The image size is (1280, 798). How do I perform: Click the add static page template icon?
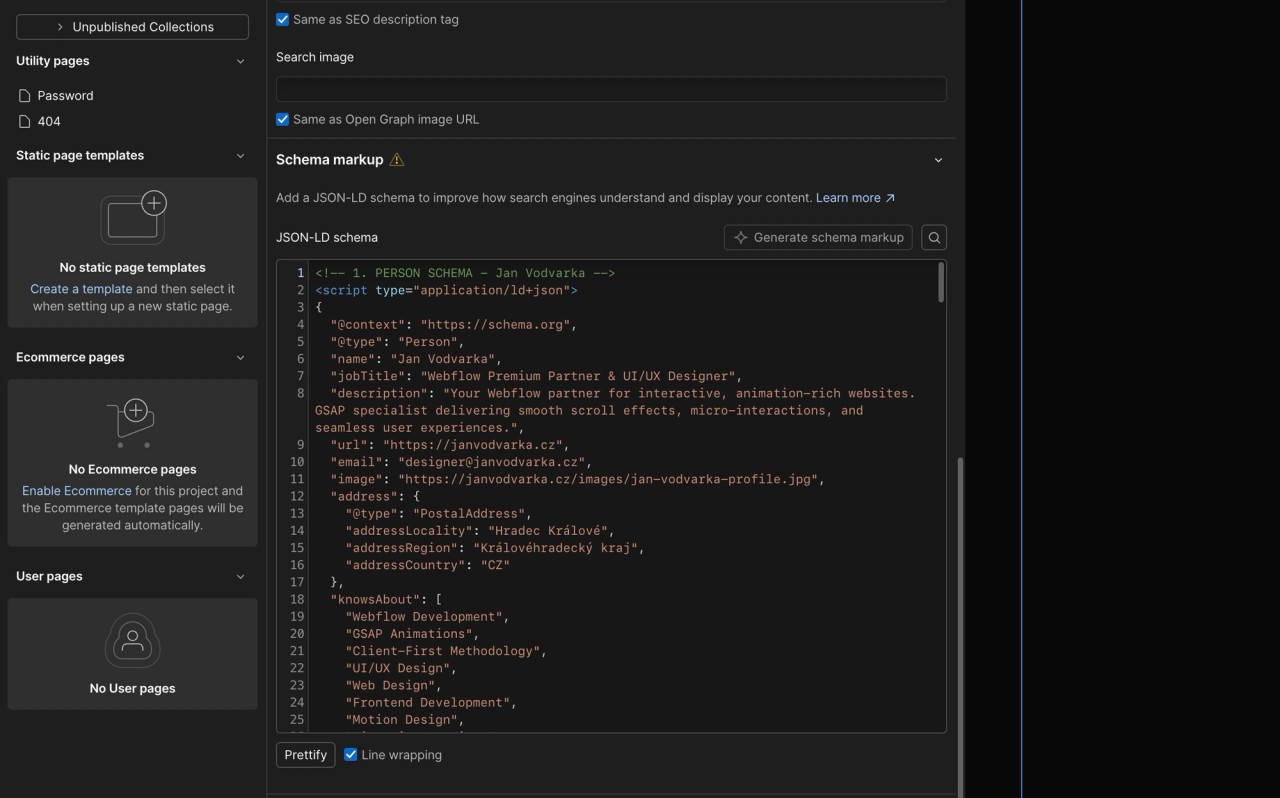pos(133,217)
